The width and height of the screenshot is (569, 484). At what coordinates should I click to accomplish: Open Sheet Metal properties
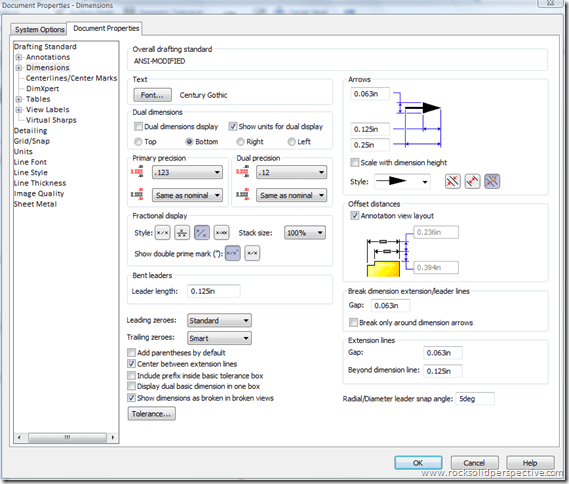click(35, 204)
